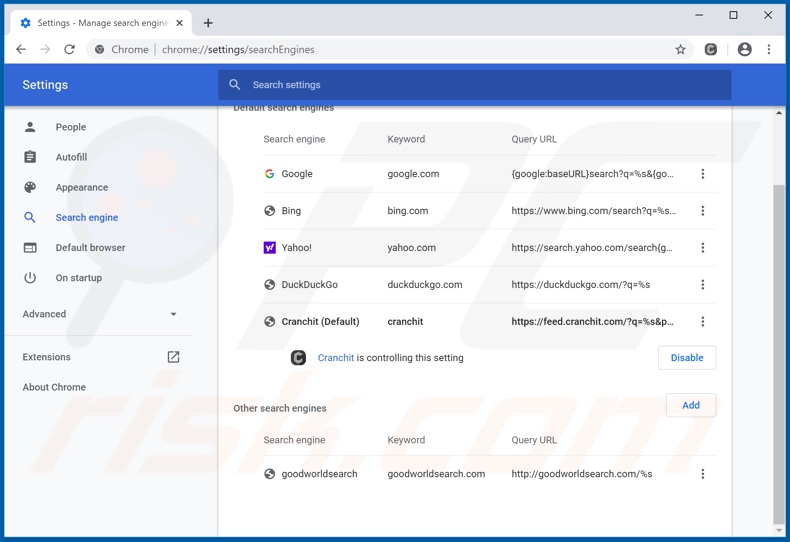Select the Settings - Manage search engines tab
790x542 pixels.
101,23
